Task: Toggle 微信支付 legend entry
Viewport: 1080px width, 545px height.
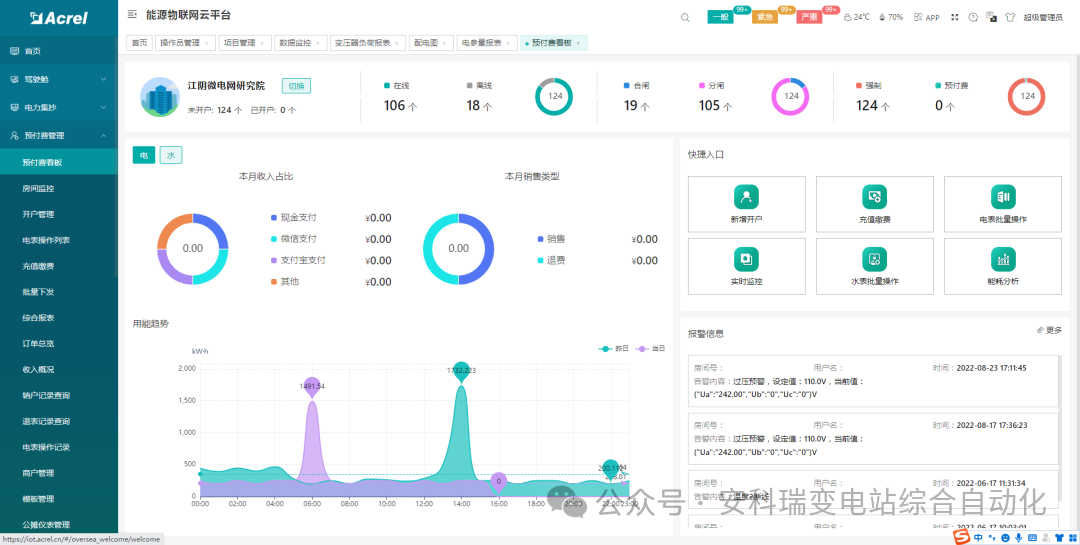Action: pyautogui.click(x=293, y=239)
